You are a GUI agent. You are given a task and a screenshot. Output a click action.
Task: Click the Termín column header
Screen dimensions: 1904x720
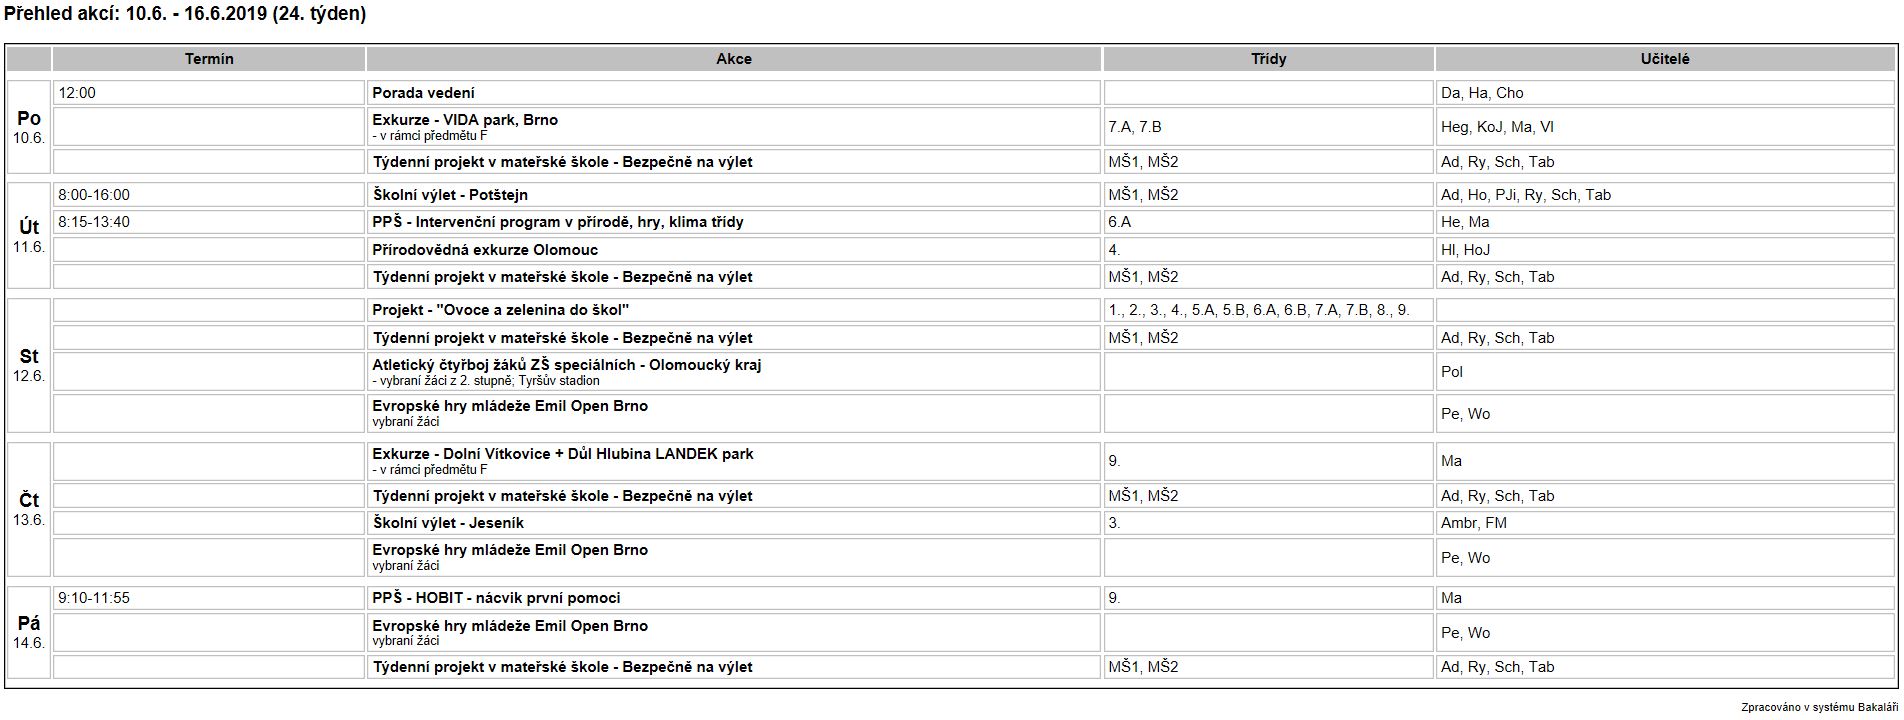click(209, 59)
